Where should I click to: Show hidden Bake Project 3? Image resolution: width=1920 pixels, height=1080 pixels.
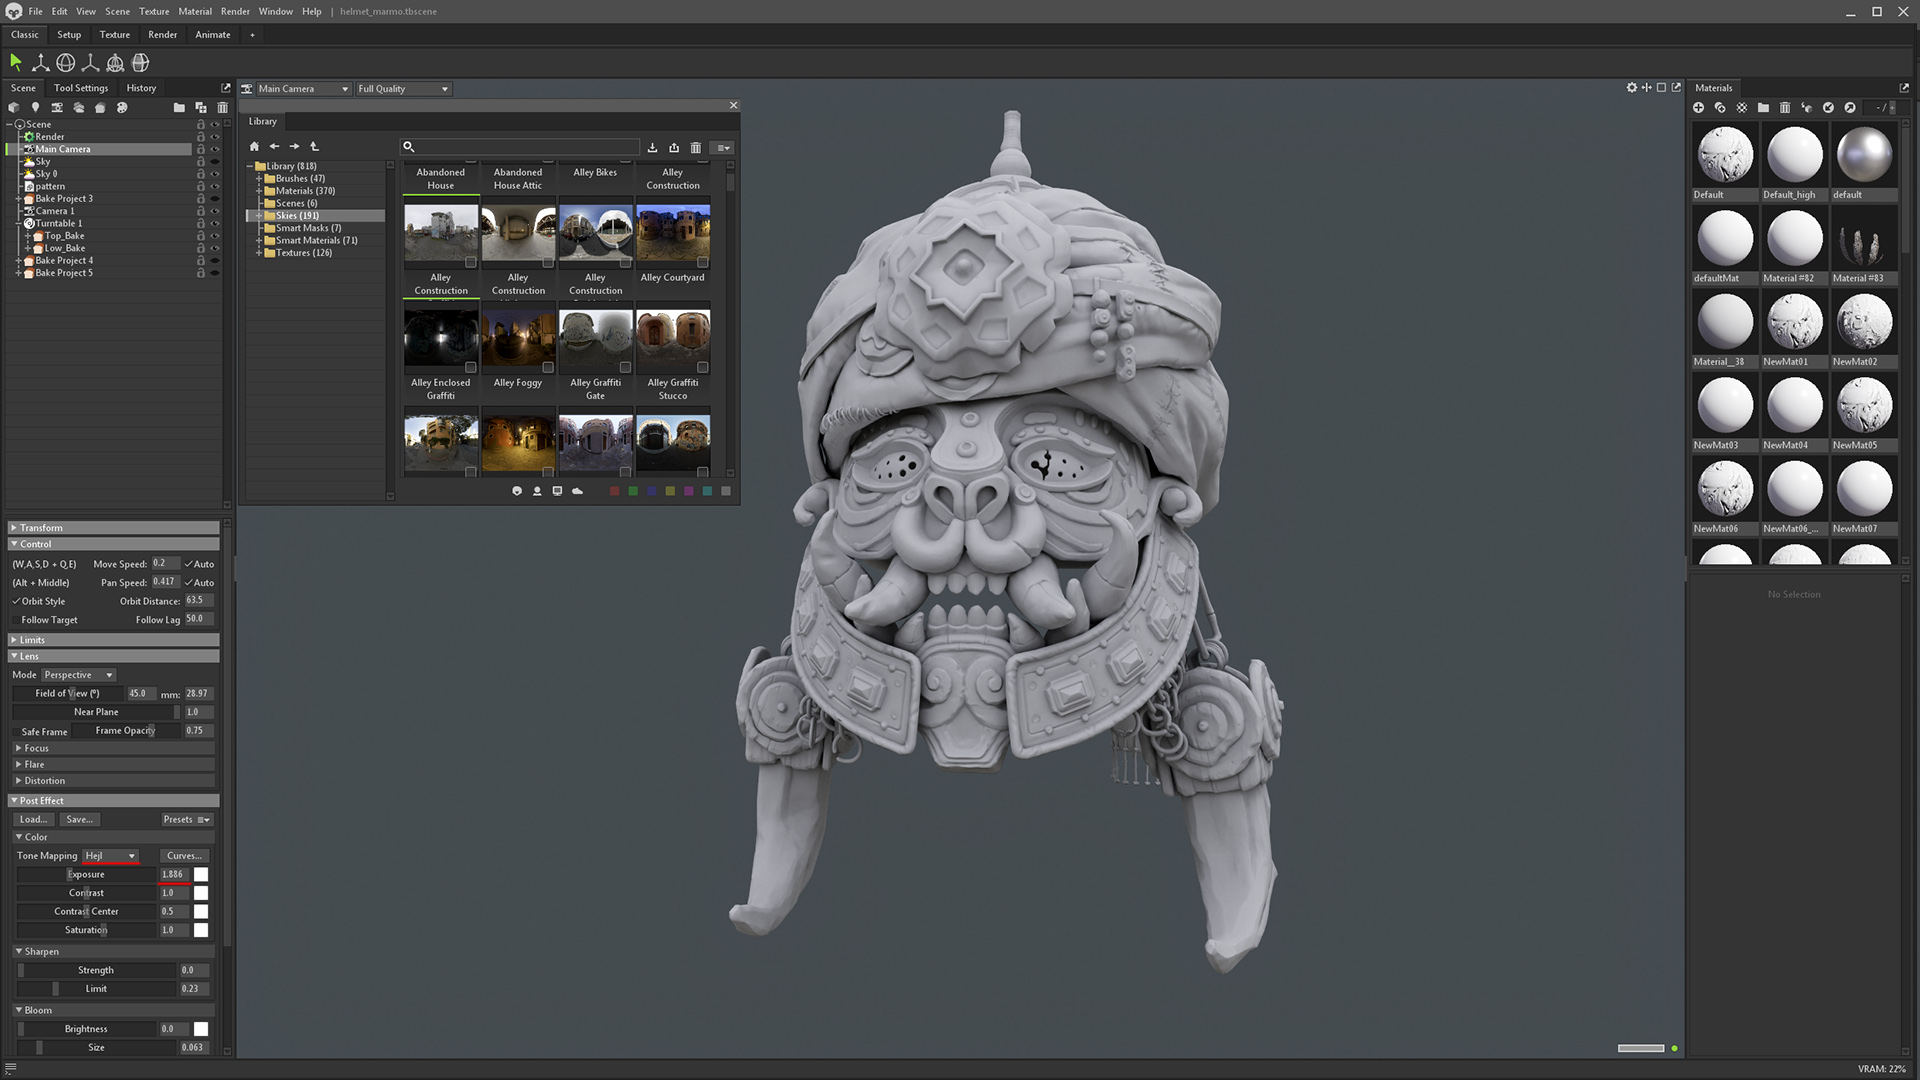pyautogui.click(x=214, y=199)
